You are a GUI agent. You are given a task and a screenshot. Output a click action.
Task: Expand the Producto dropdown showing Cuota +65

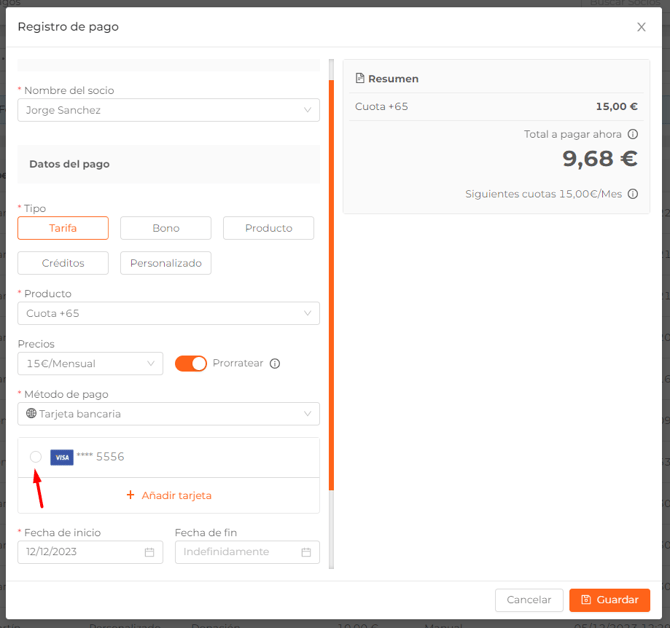(x=168, y=314)
